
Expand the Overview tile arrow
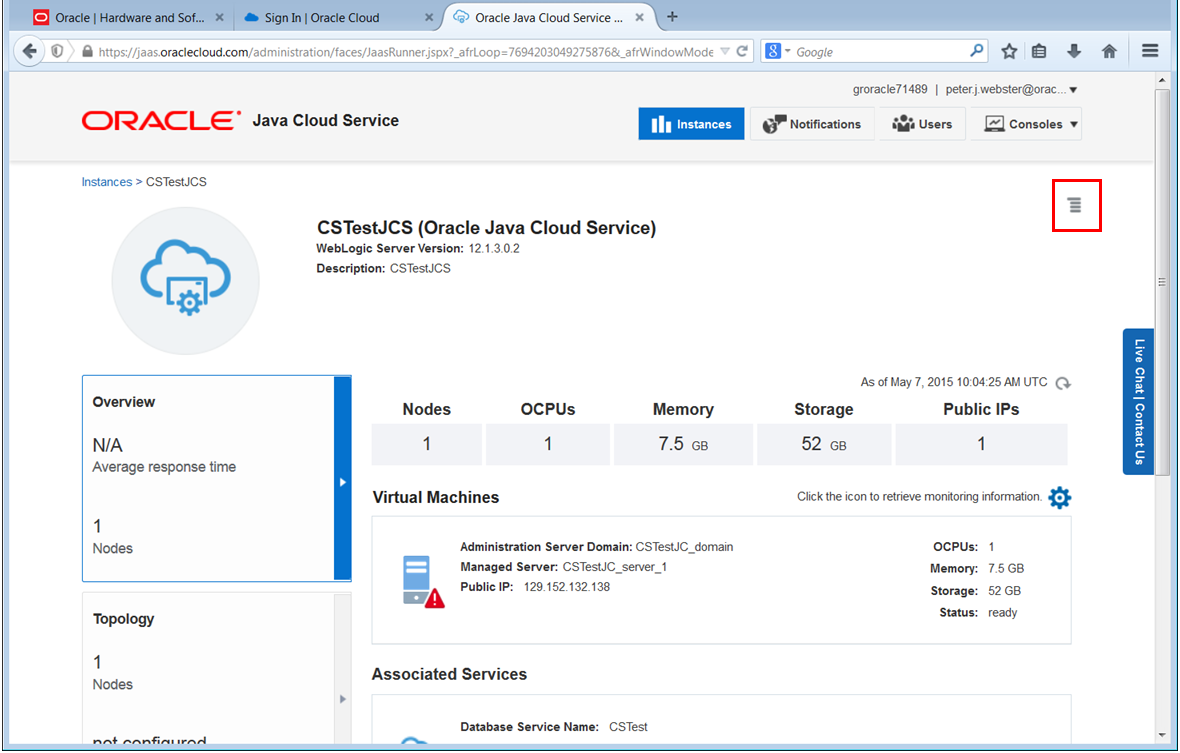click(x=342, y=482)
